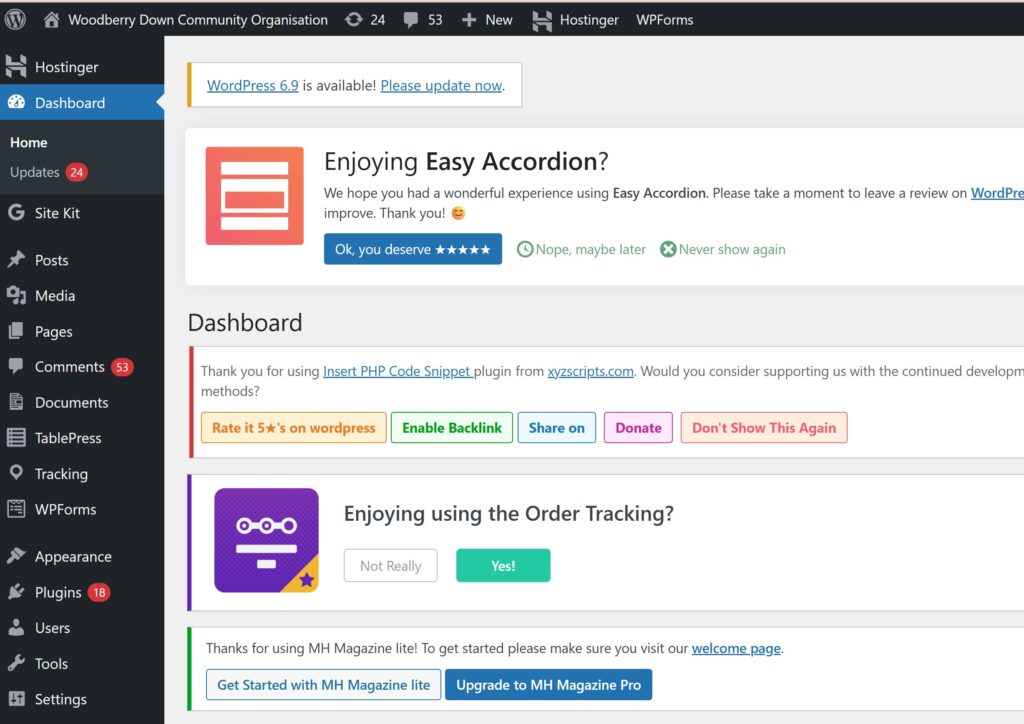1024x724 pixels.
Task: Select Updates under Dashboard submenu
Action: coord(35,172)
